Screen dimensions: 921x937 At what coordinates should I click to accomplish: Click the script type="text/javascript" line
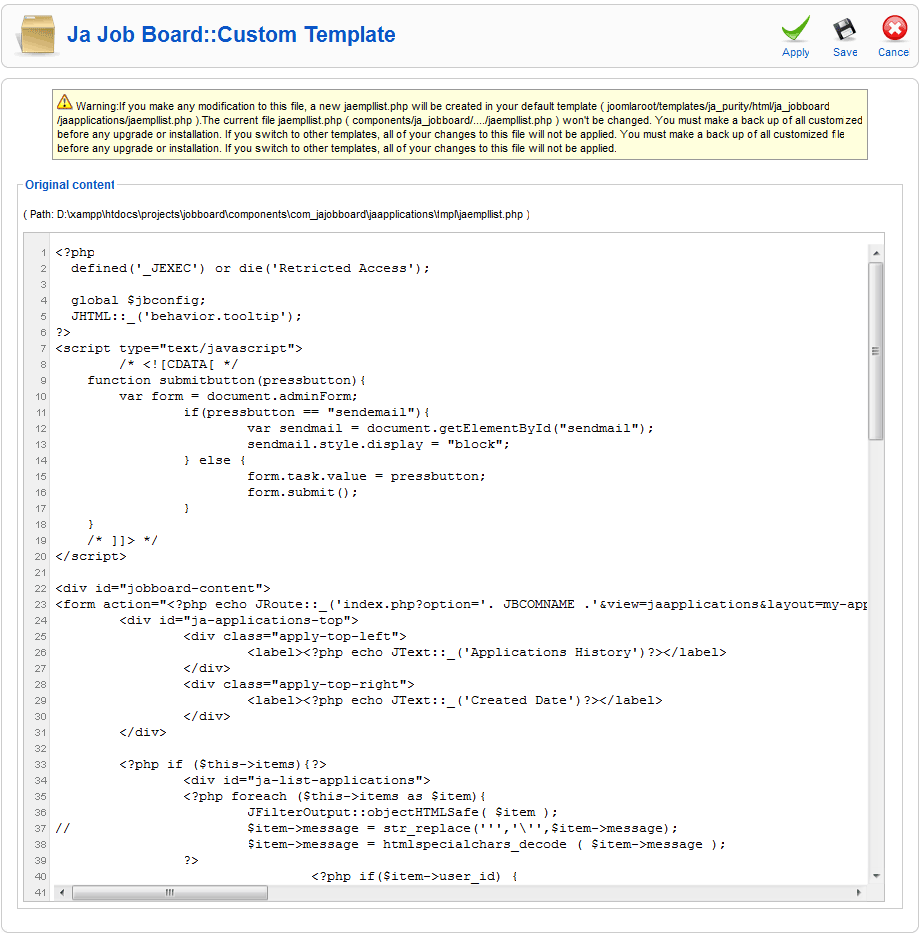179,348
